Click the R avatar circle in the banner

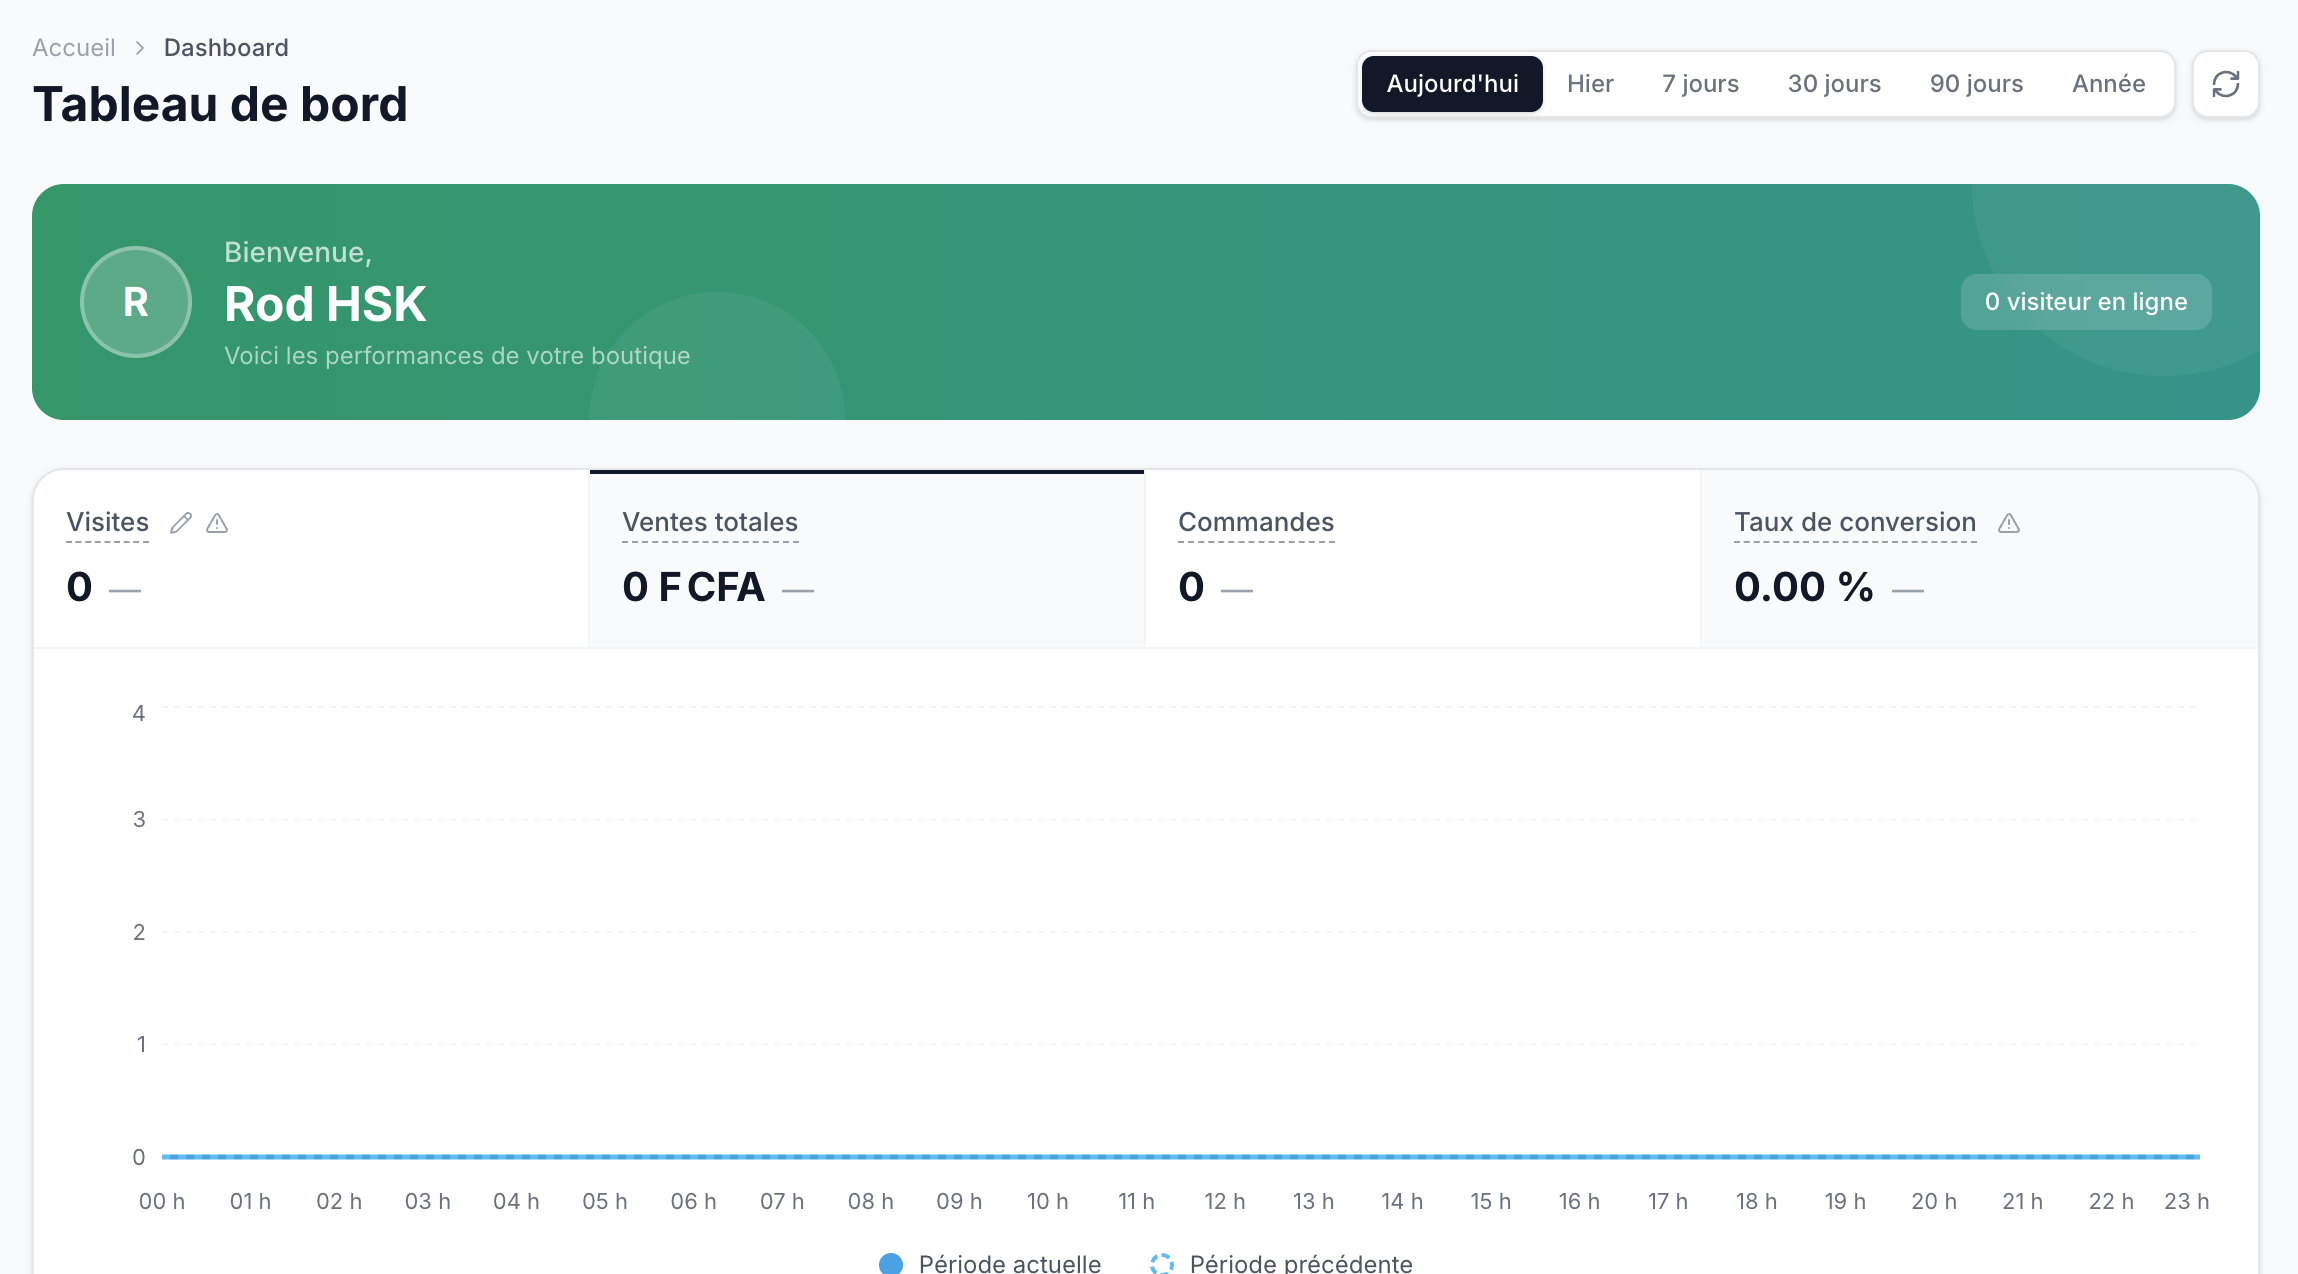(x=136, y=302)
